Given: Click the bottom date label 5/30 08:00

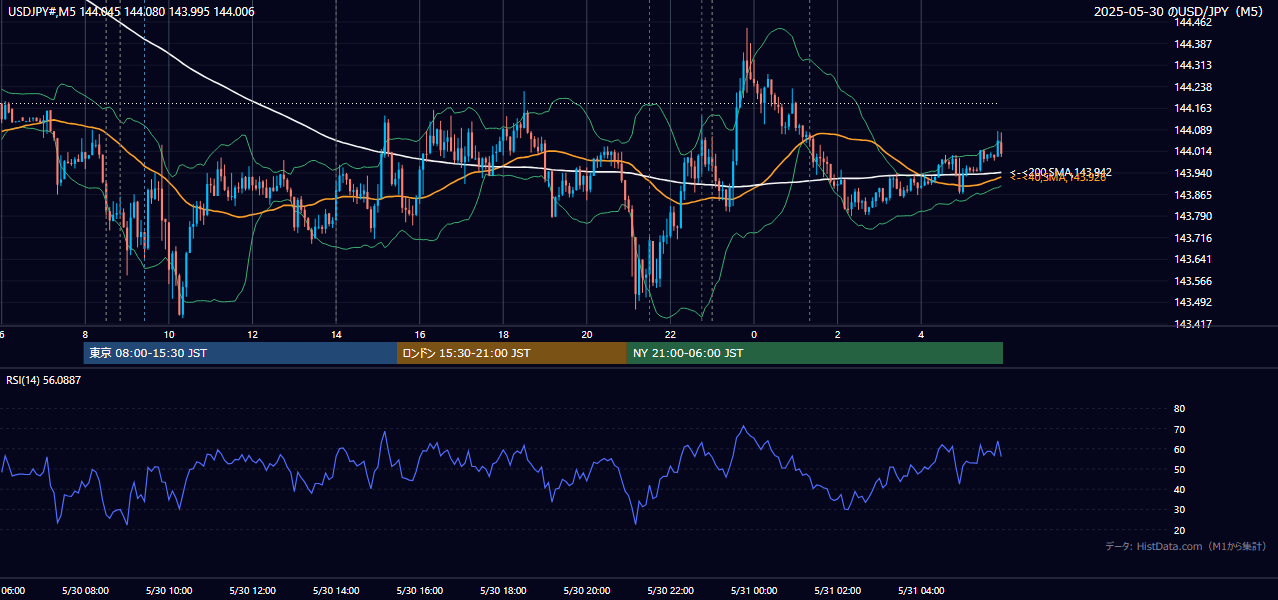Looking at the screenshot, I should [85, 591].
